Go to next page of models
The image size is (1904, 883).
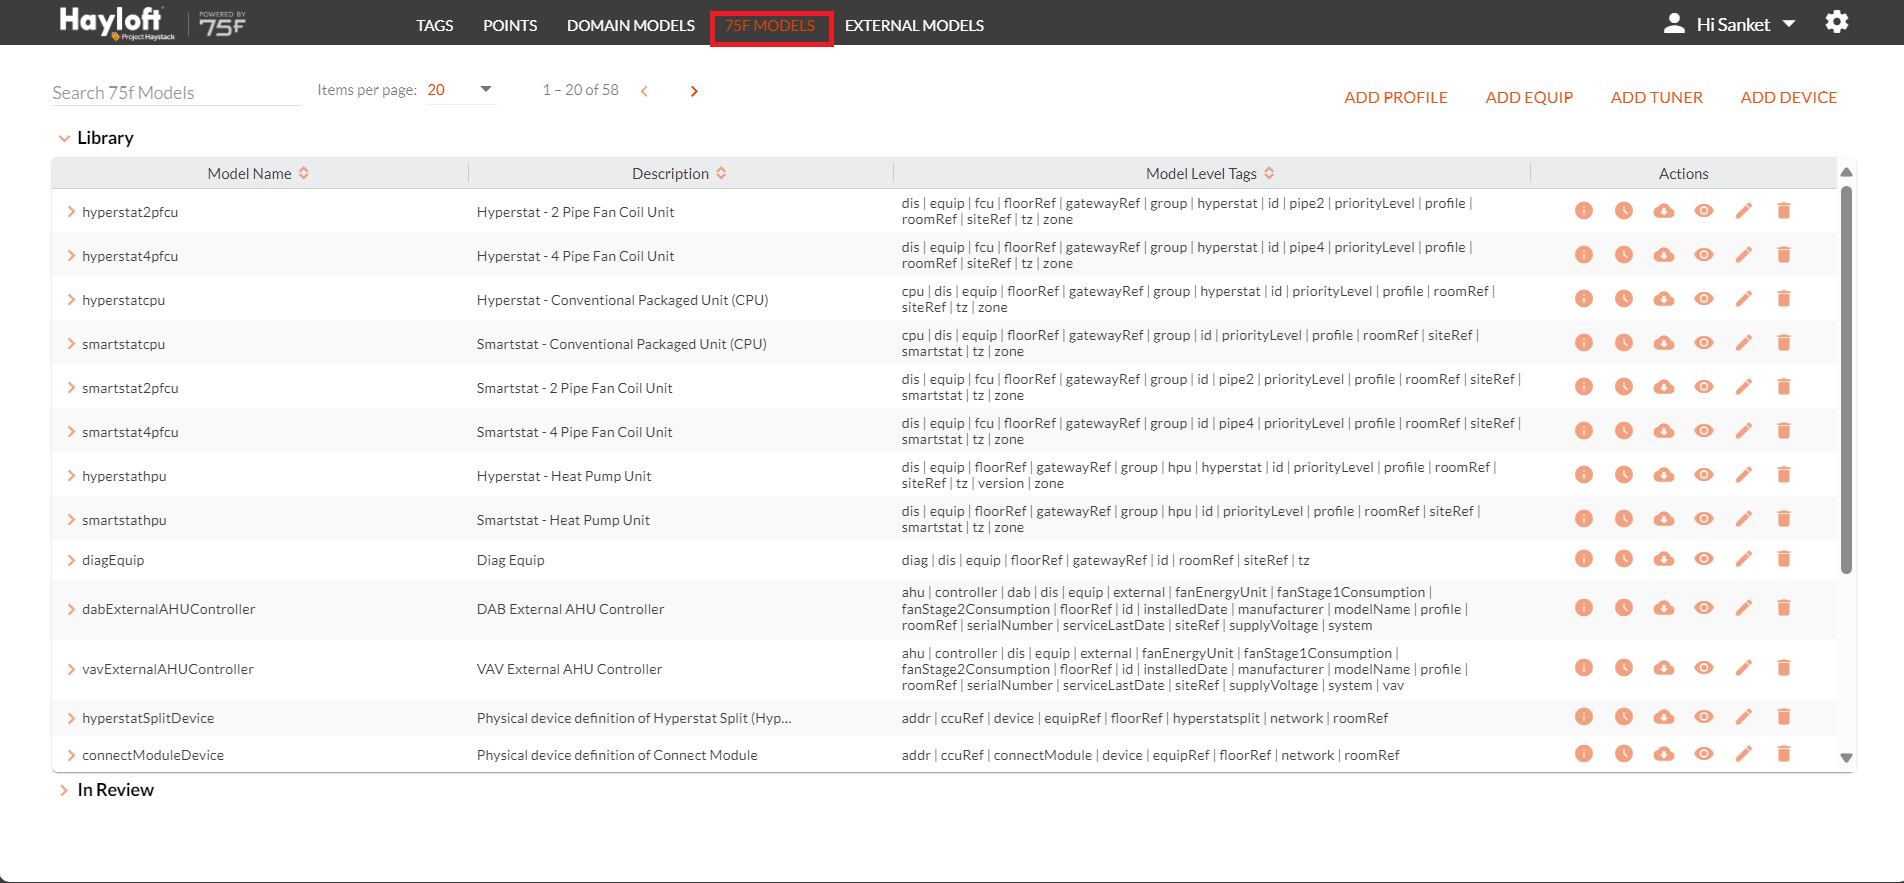click(694, 91)
